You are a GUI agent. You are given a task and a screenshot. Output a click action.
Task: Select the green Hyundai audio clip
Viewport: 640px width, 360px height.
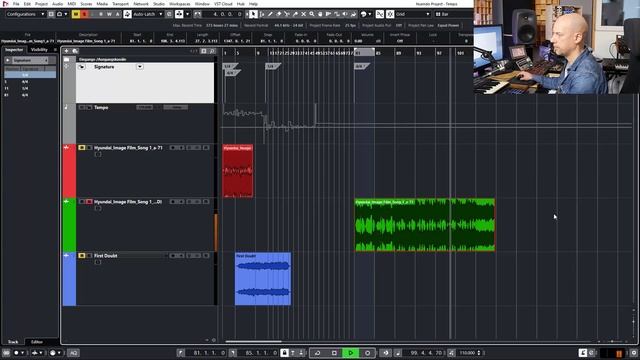[424, 225]
